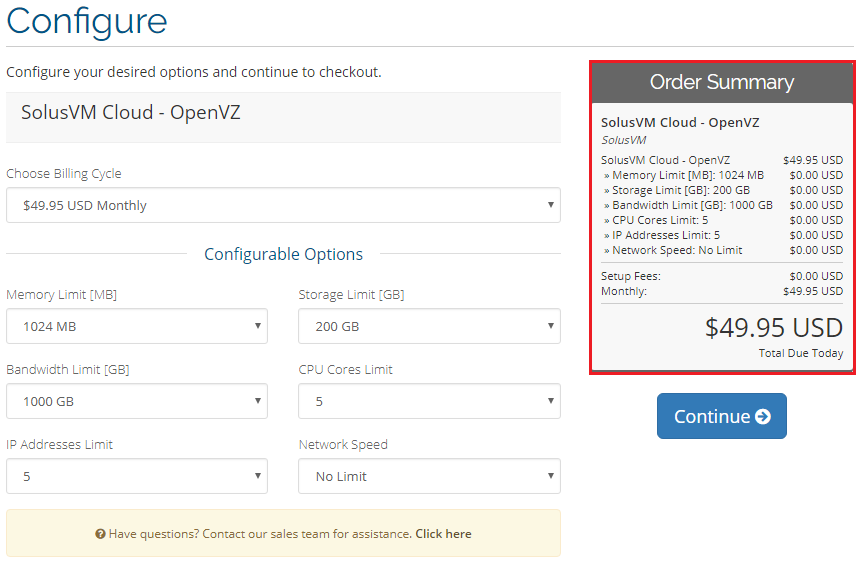
Task: Open the Network Speed dropdown
Action: pyautogui.click(x=430, y=476)
